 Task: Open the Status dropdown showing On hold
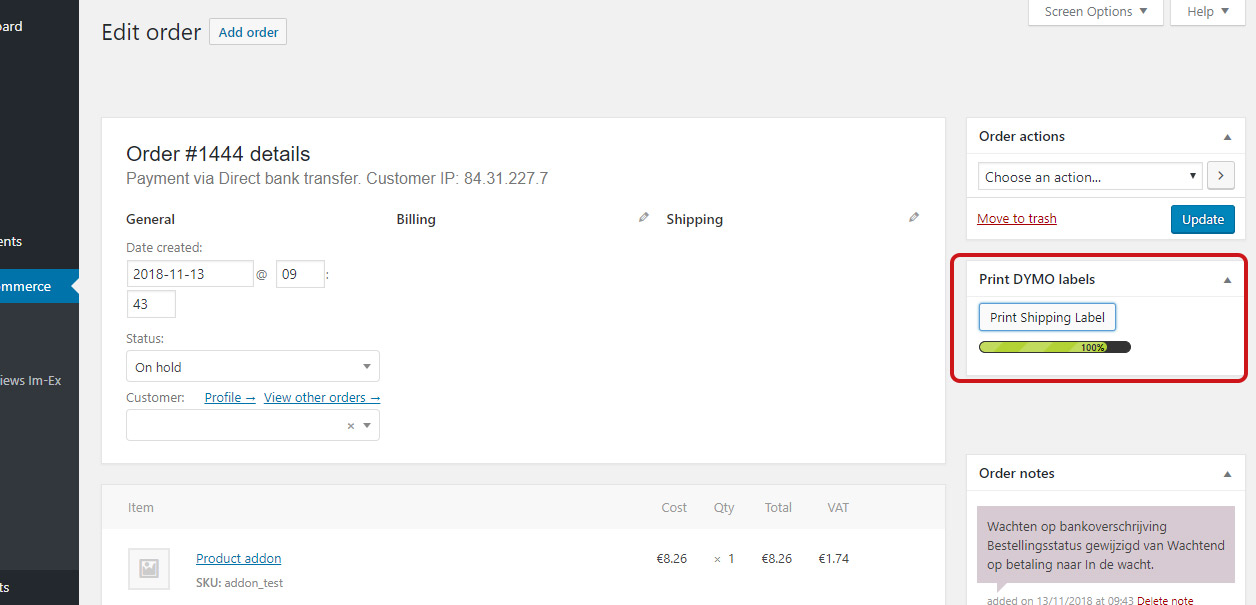[x=253, y=367]
